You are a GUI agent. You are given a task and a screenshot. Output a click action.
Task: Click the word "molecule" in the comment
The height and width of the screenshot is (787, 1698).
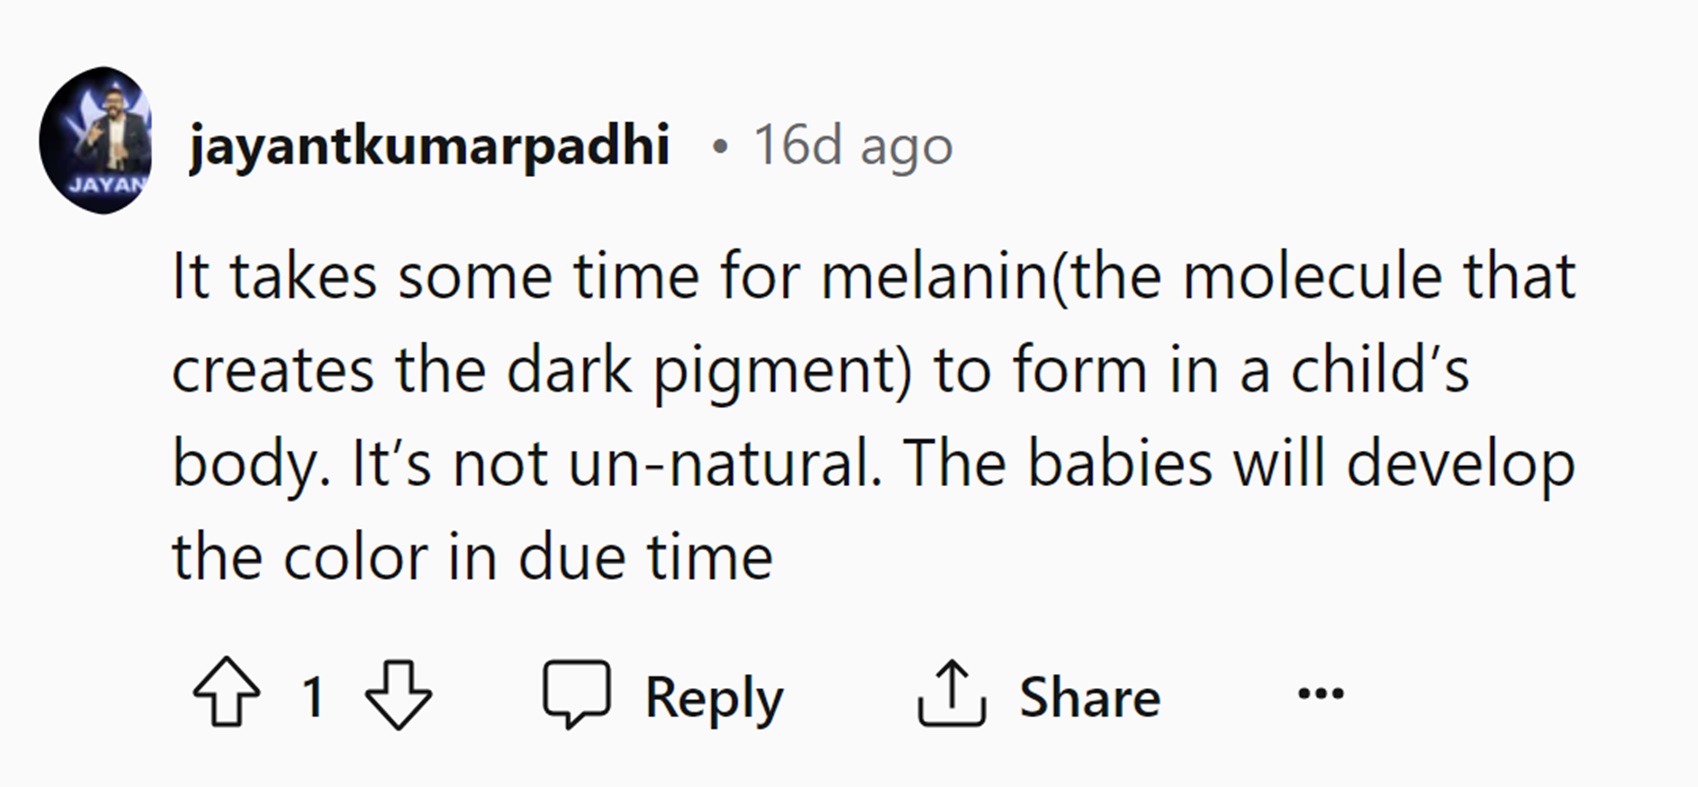(x=1312, y=277)
